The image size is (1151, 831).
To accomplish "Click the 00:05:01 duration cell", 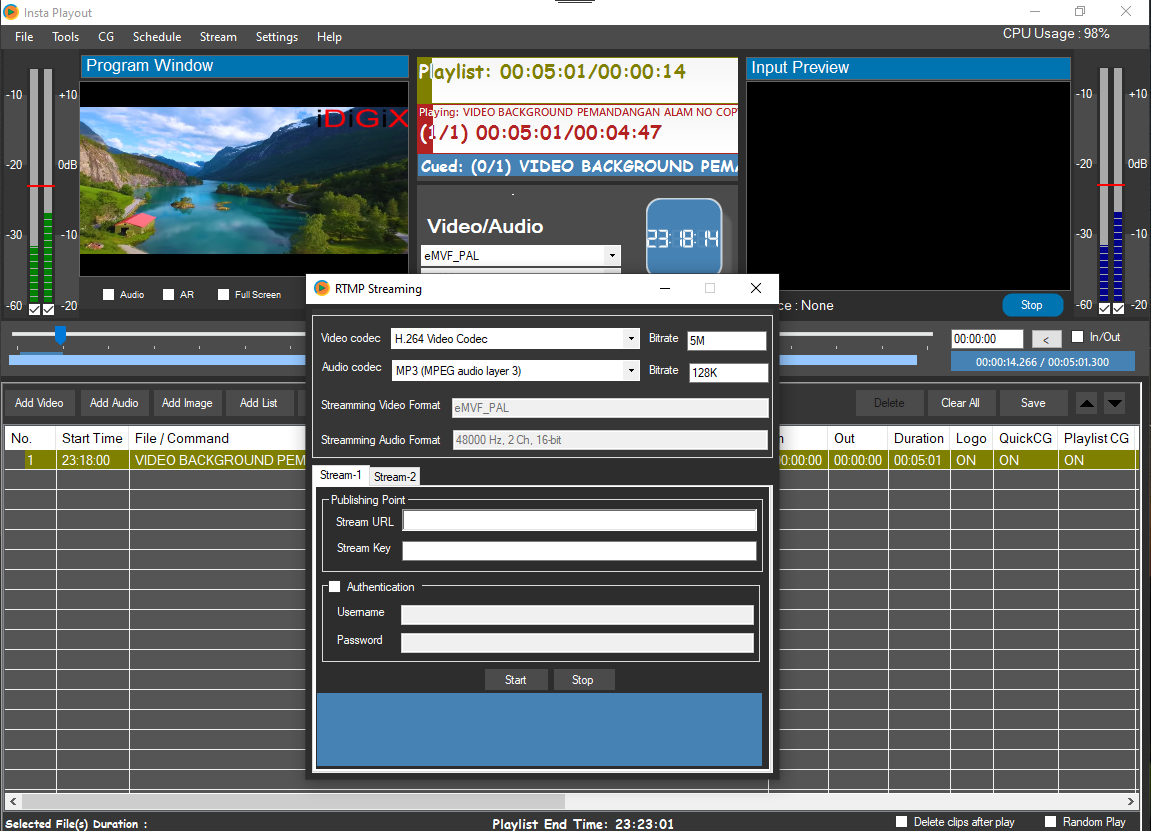I will click(x=918, y=460).
